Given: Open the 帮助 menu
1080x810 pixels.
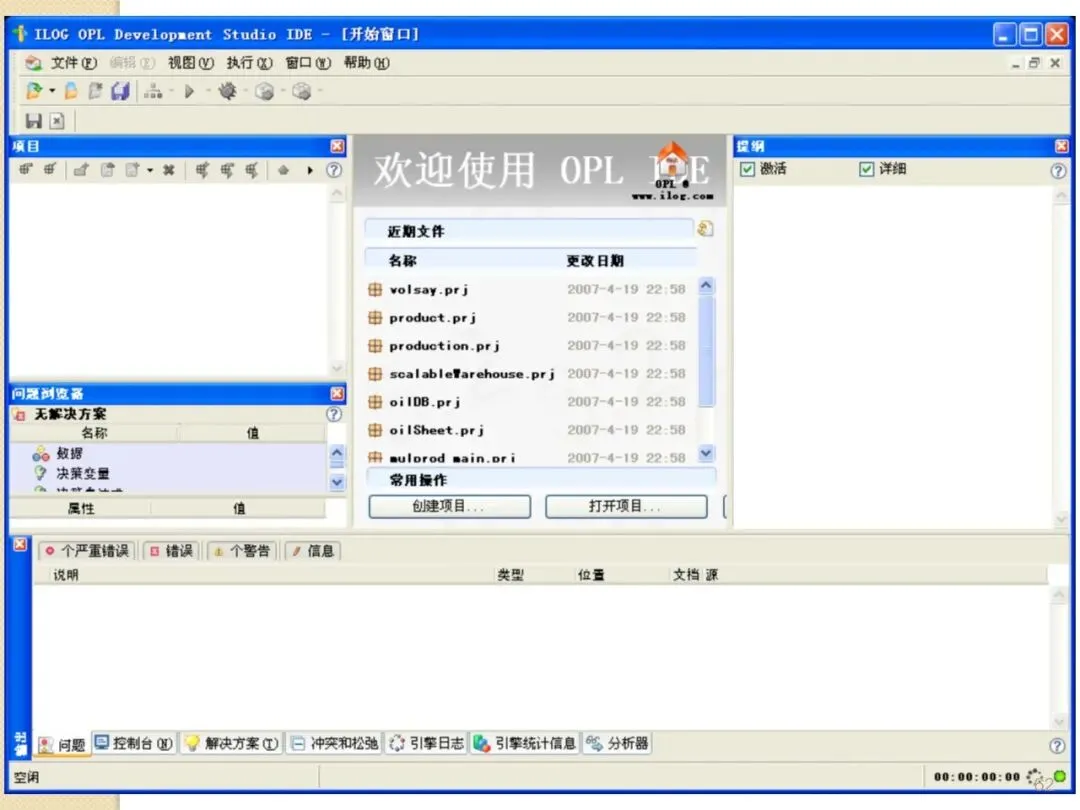Looking at the screenshot, I should point(366,63).
